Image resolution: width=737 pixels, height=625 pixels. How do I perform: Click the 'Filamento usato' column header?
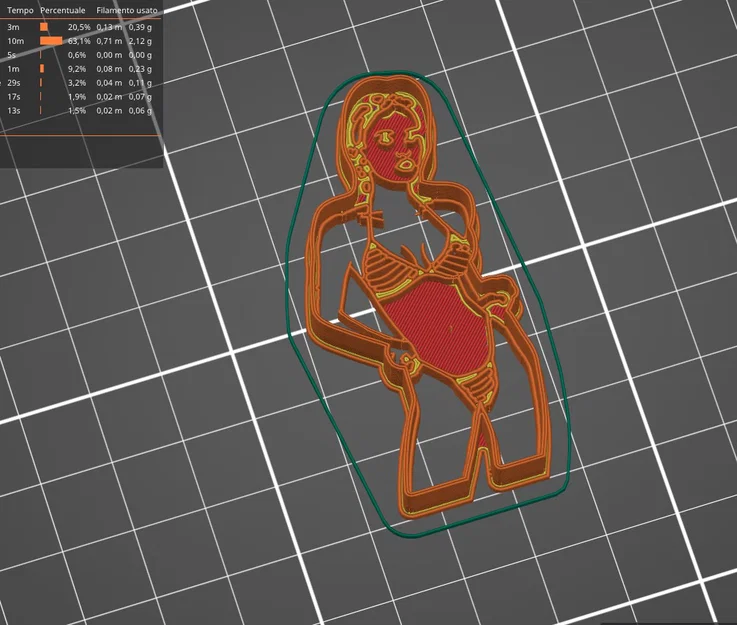coord(127,10)
